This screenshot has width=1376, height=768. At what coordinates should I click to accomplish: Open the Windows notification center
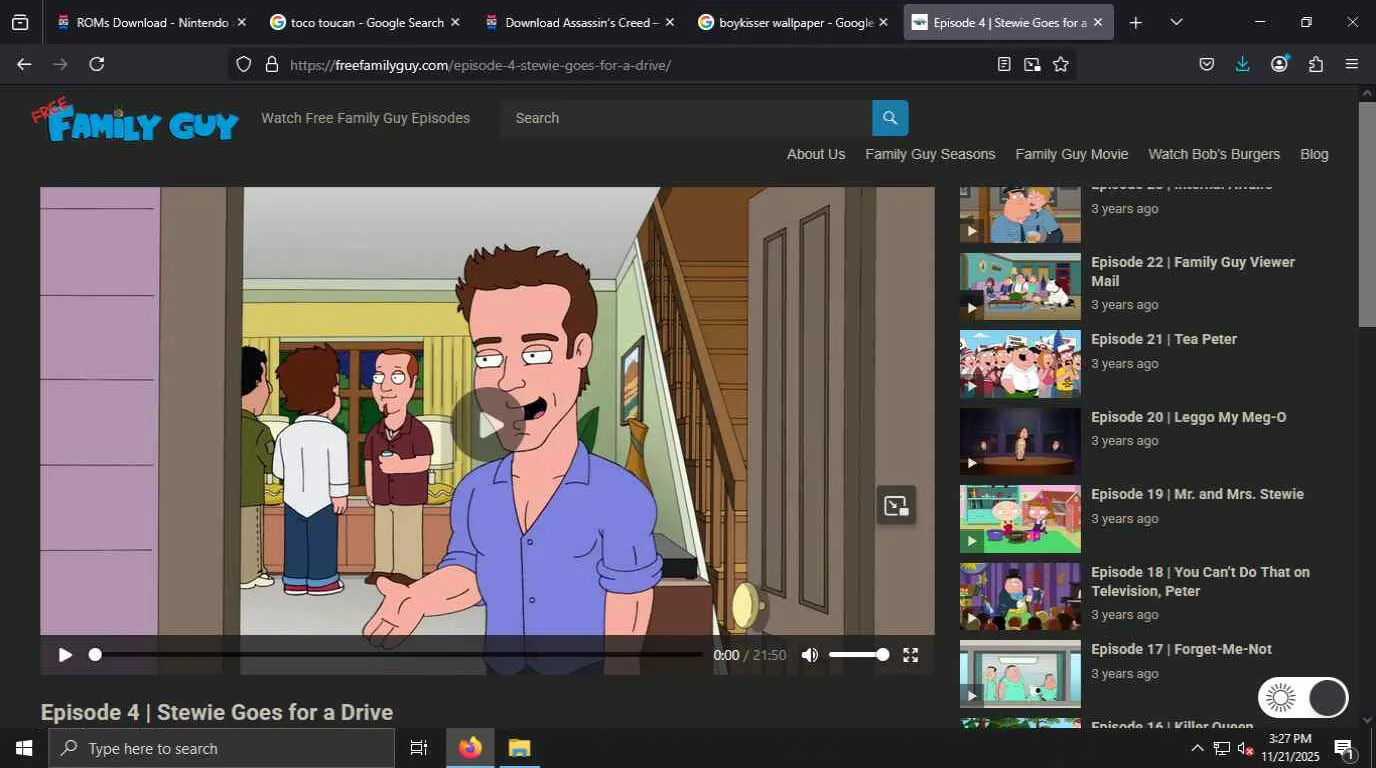[x=1344, y=748]
